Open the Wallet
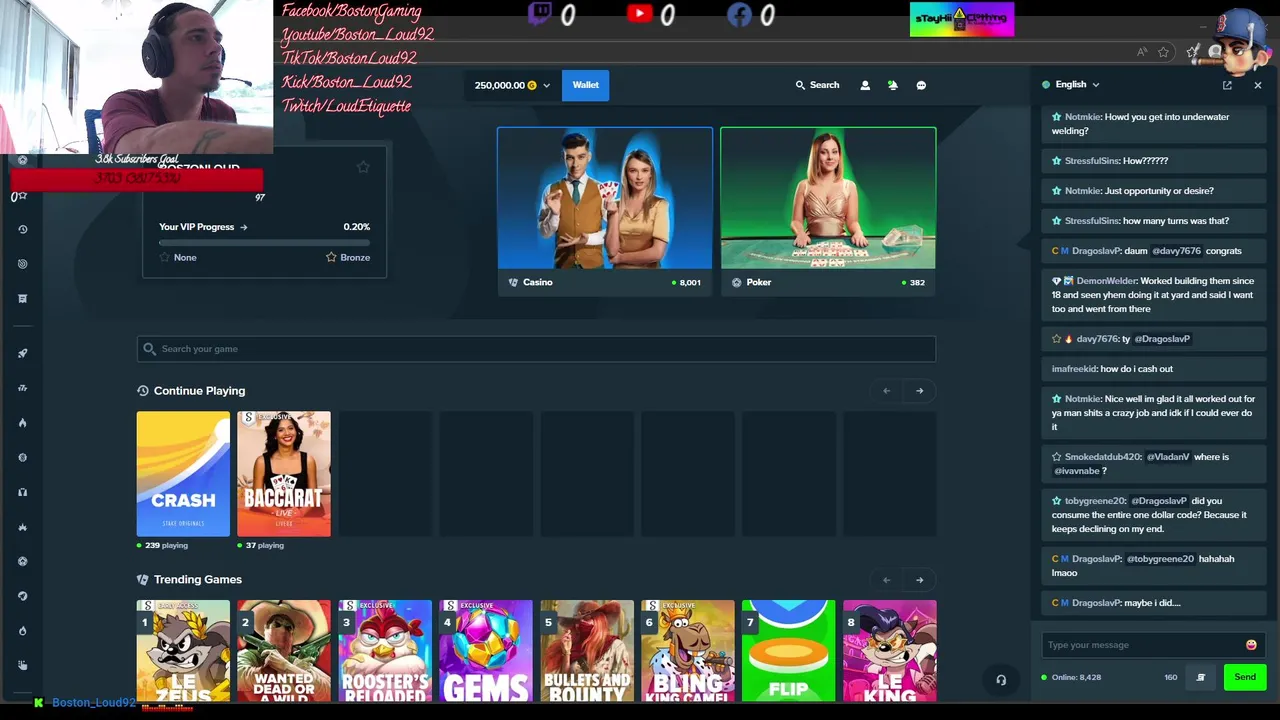 point(586,85)
